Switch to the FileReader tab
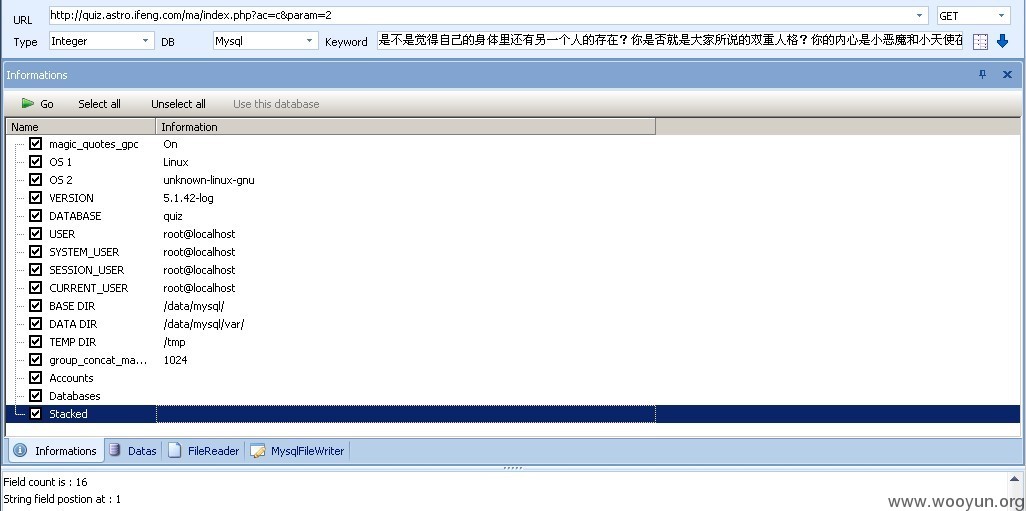 point(203,451)
